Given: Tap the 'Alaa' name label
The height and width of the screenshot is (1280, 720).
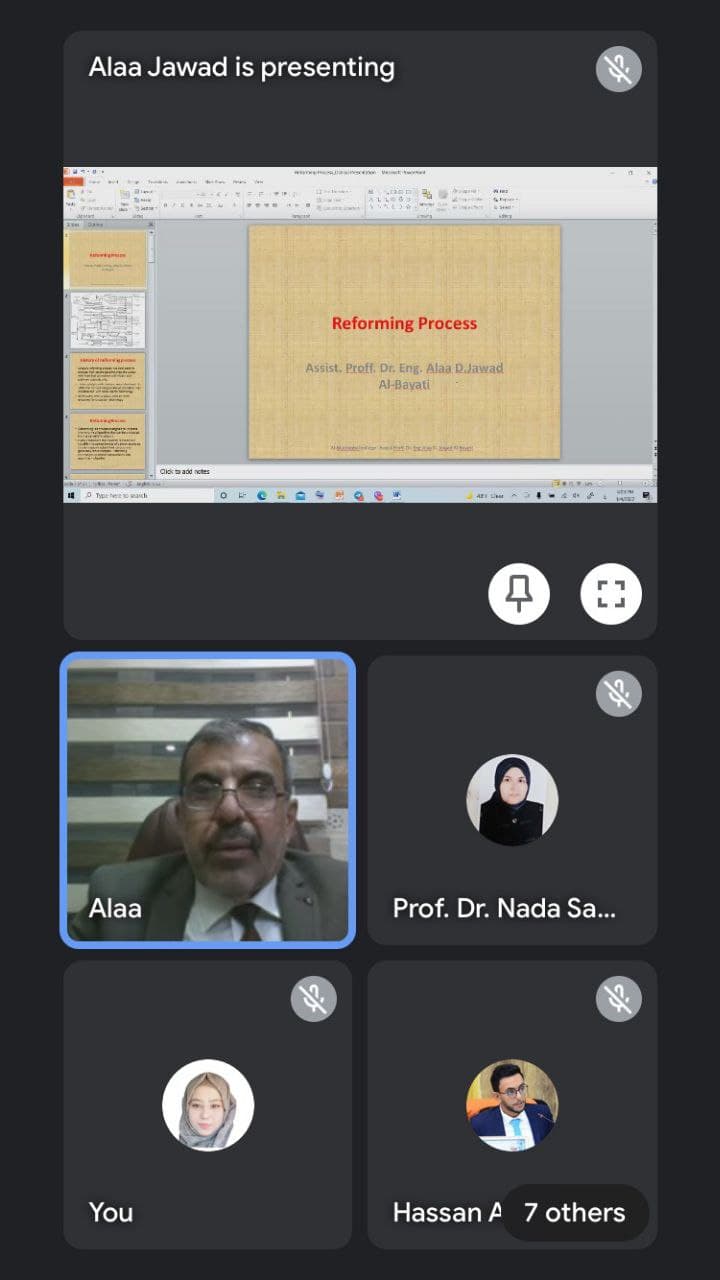Looking at the screenshot, I should click(115, 908).
